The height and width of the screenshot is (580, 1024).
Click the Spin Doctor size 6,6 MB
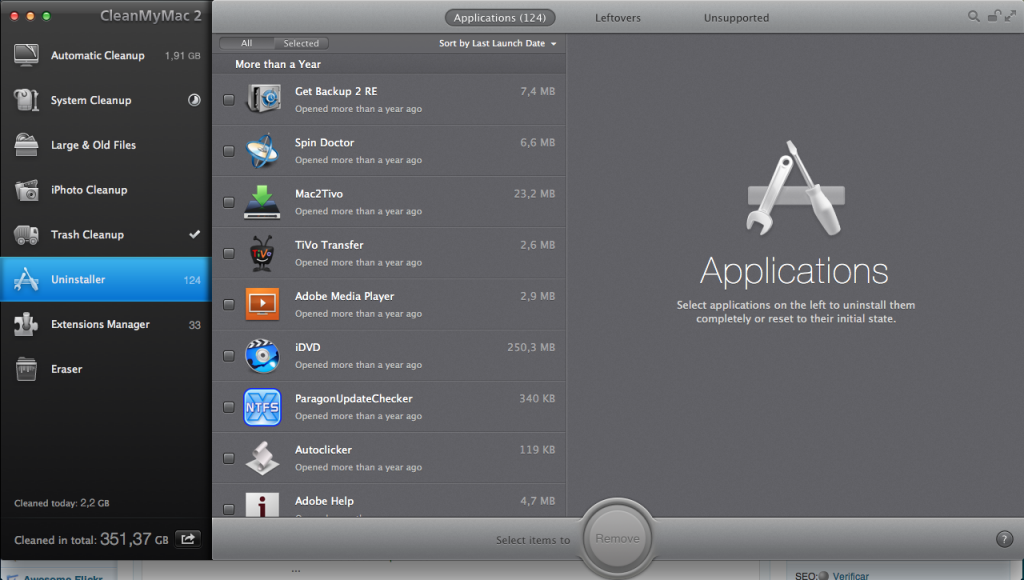click(x=537, y=142)
